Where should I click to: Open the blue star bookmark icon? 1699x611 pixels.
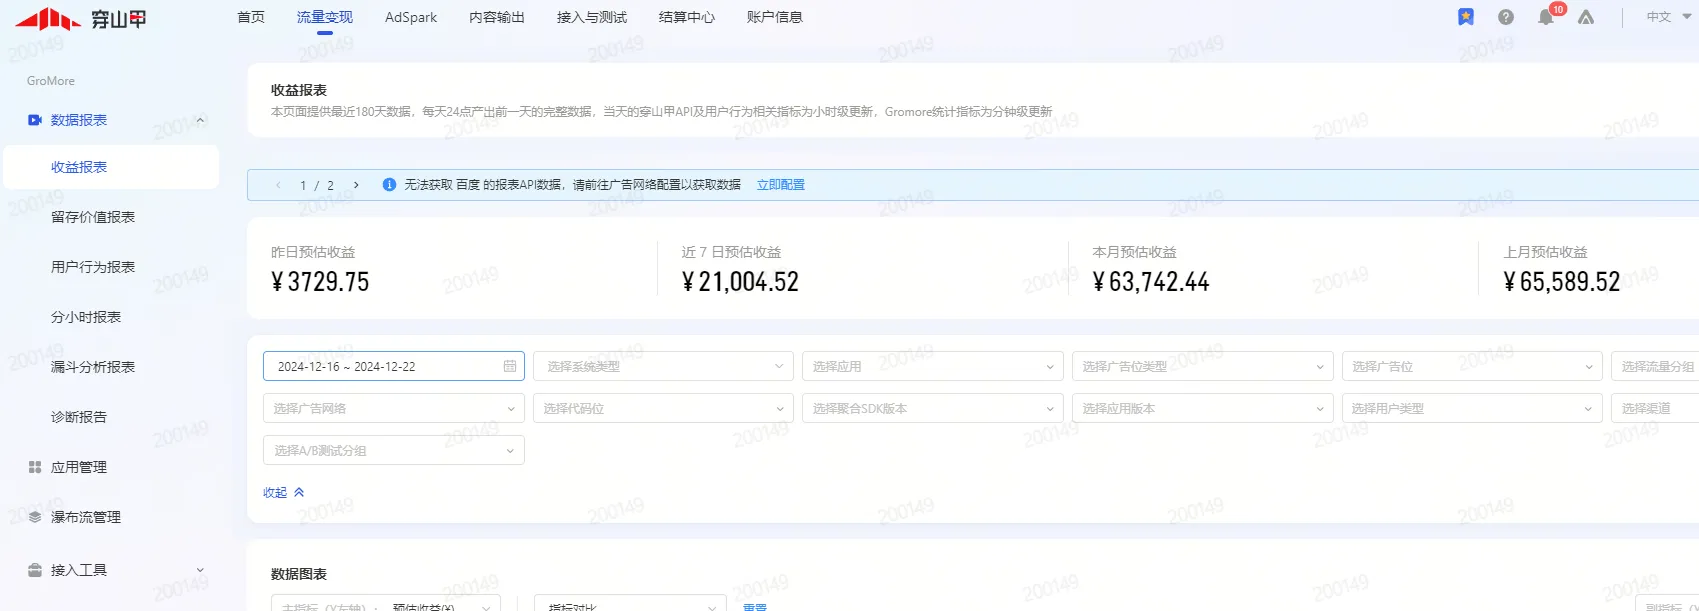coord(1466,17)
